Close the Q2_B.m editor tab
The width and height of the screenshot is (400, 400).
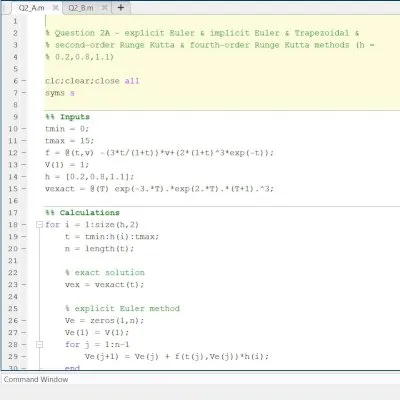pos(104,8)
